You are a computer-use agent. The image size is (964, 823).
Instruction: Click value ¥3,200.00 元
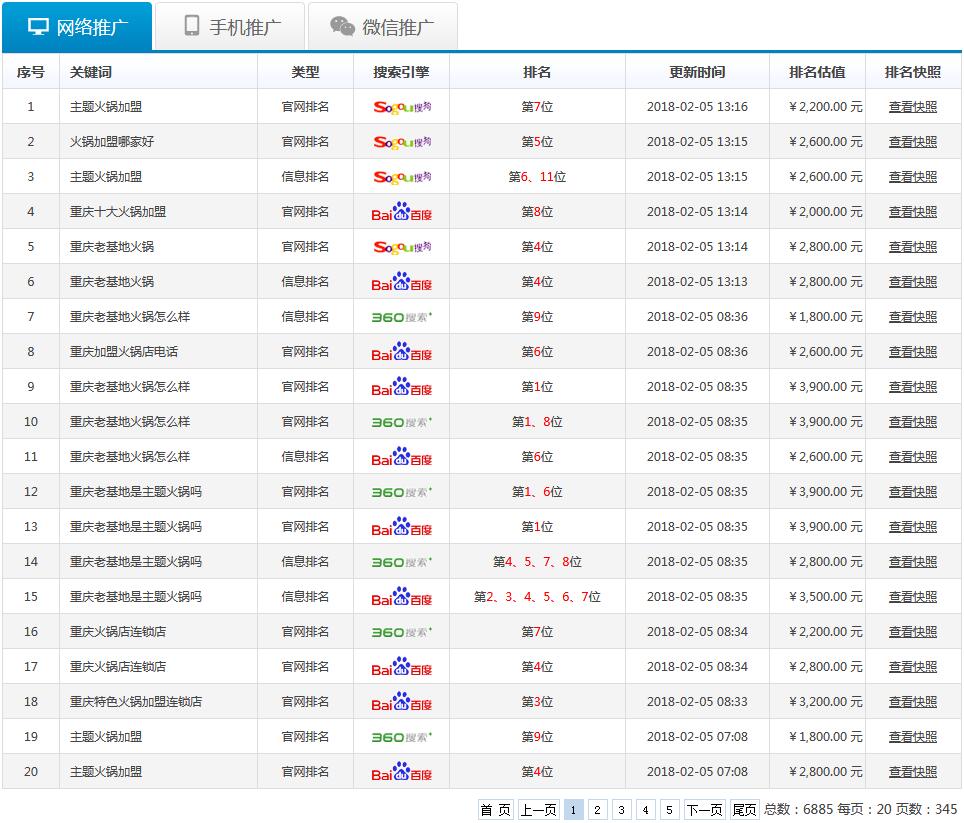tap(826, 702)
